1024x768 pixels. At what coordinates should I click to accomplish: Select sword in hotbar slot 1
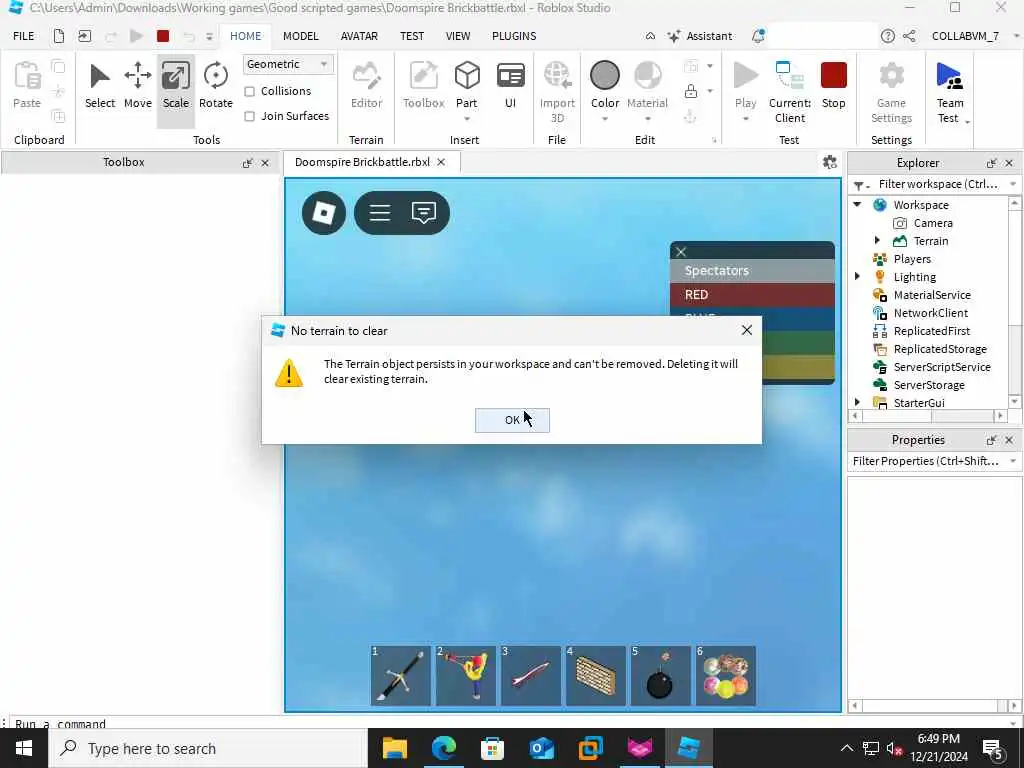pos(400,676)
